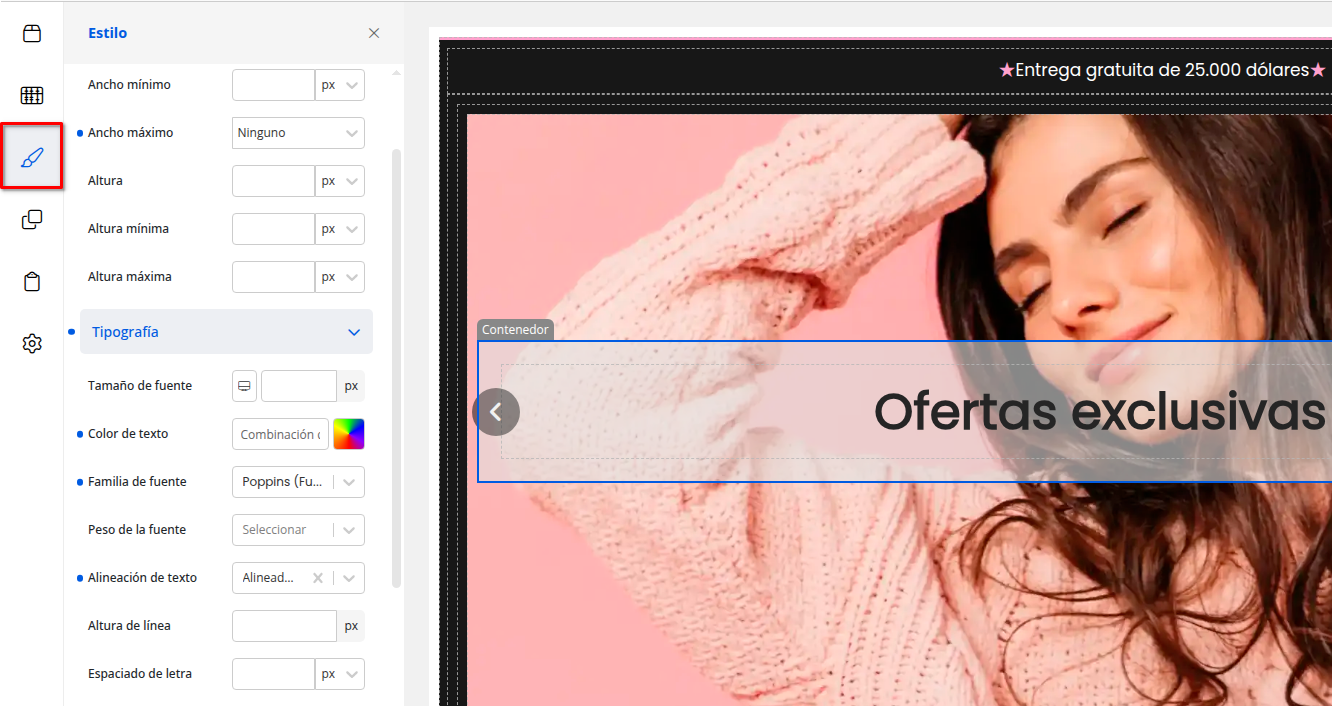Click the Altura de línea input field
This screenshot has width=1332, height=706.
coord(284,626)
